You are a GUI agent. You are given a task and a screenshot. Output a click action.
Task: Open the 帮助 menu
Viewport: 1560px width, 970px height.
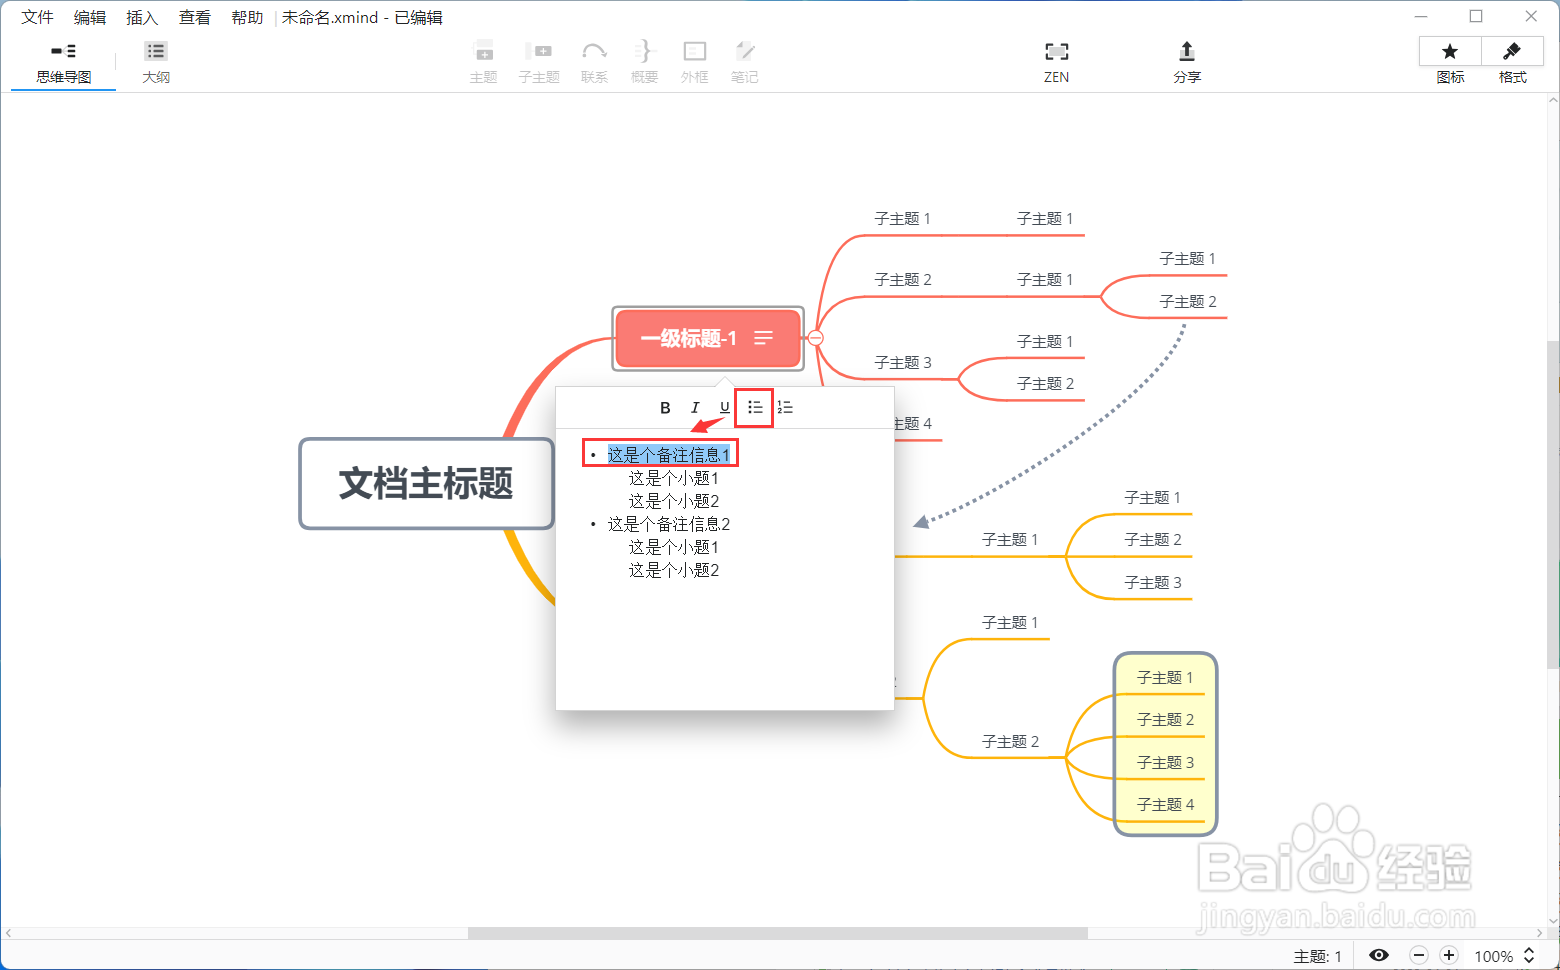(247, 17)
